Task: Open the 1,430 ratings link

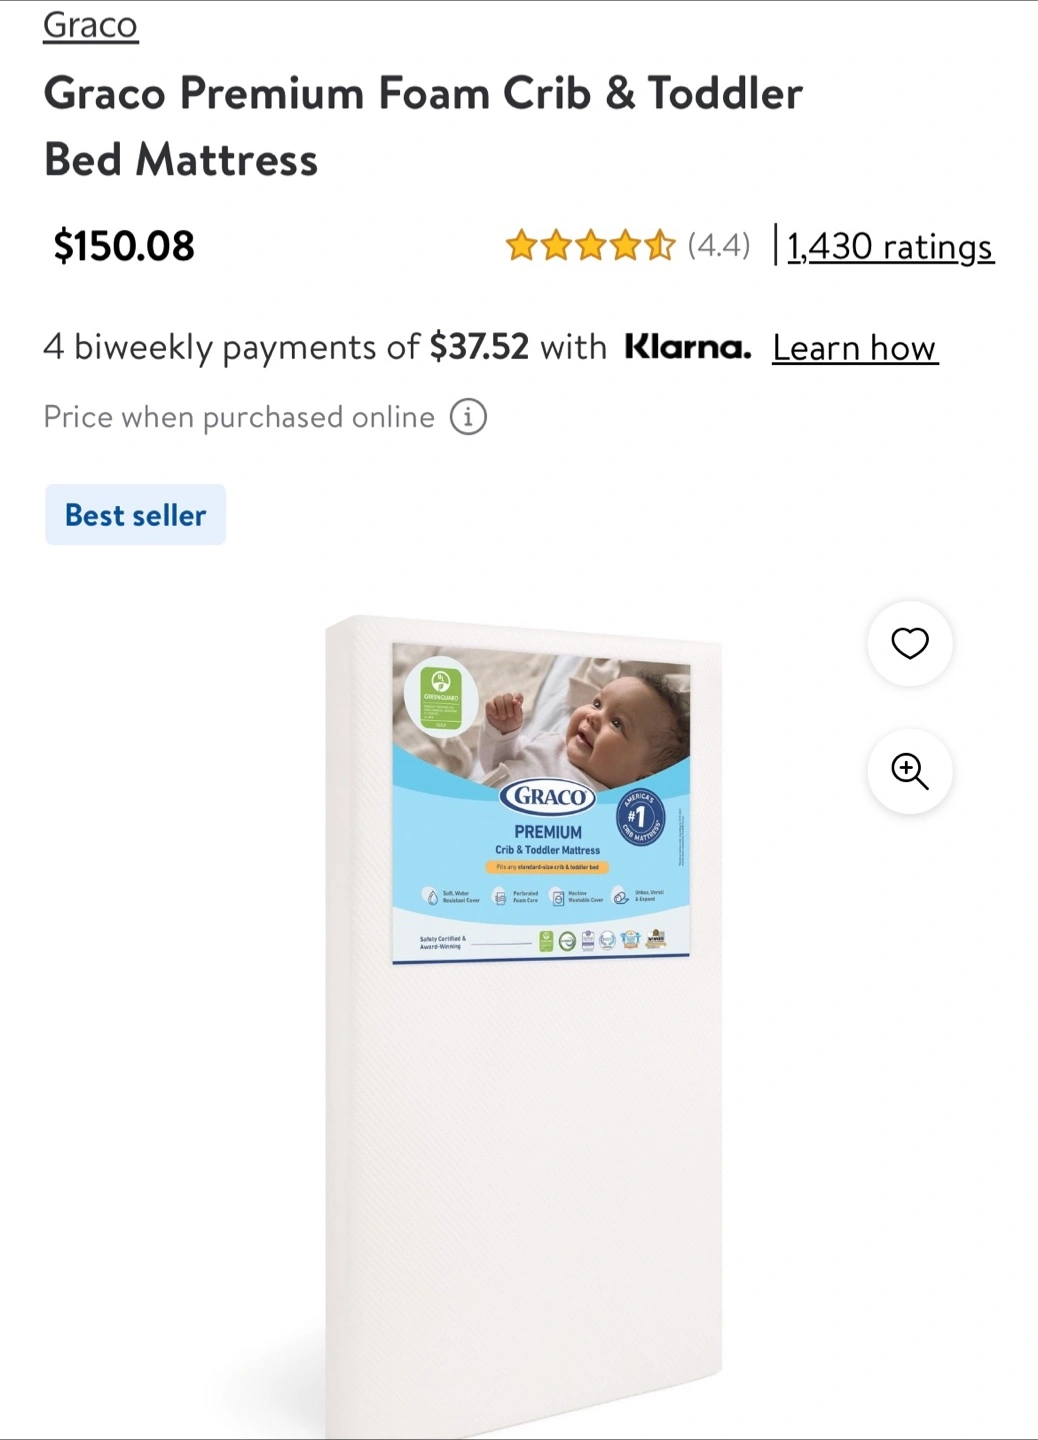Action: [x=890, y=246]
